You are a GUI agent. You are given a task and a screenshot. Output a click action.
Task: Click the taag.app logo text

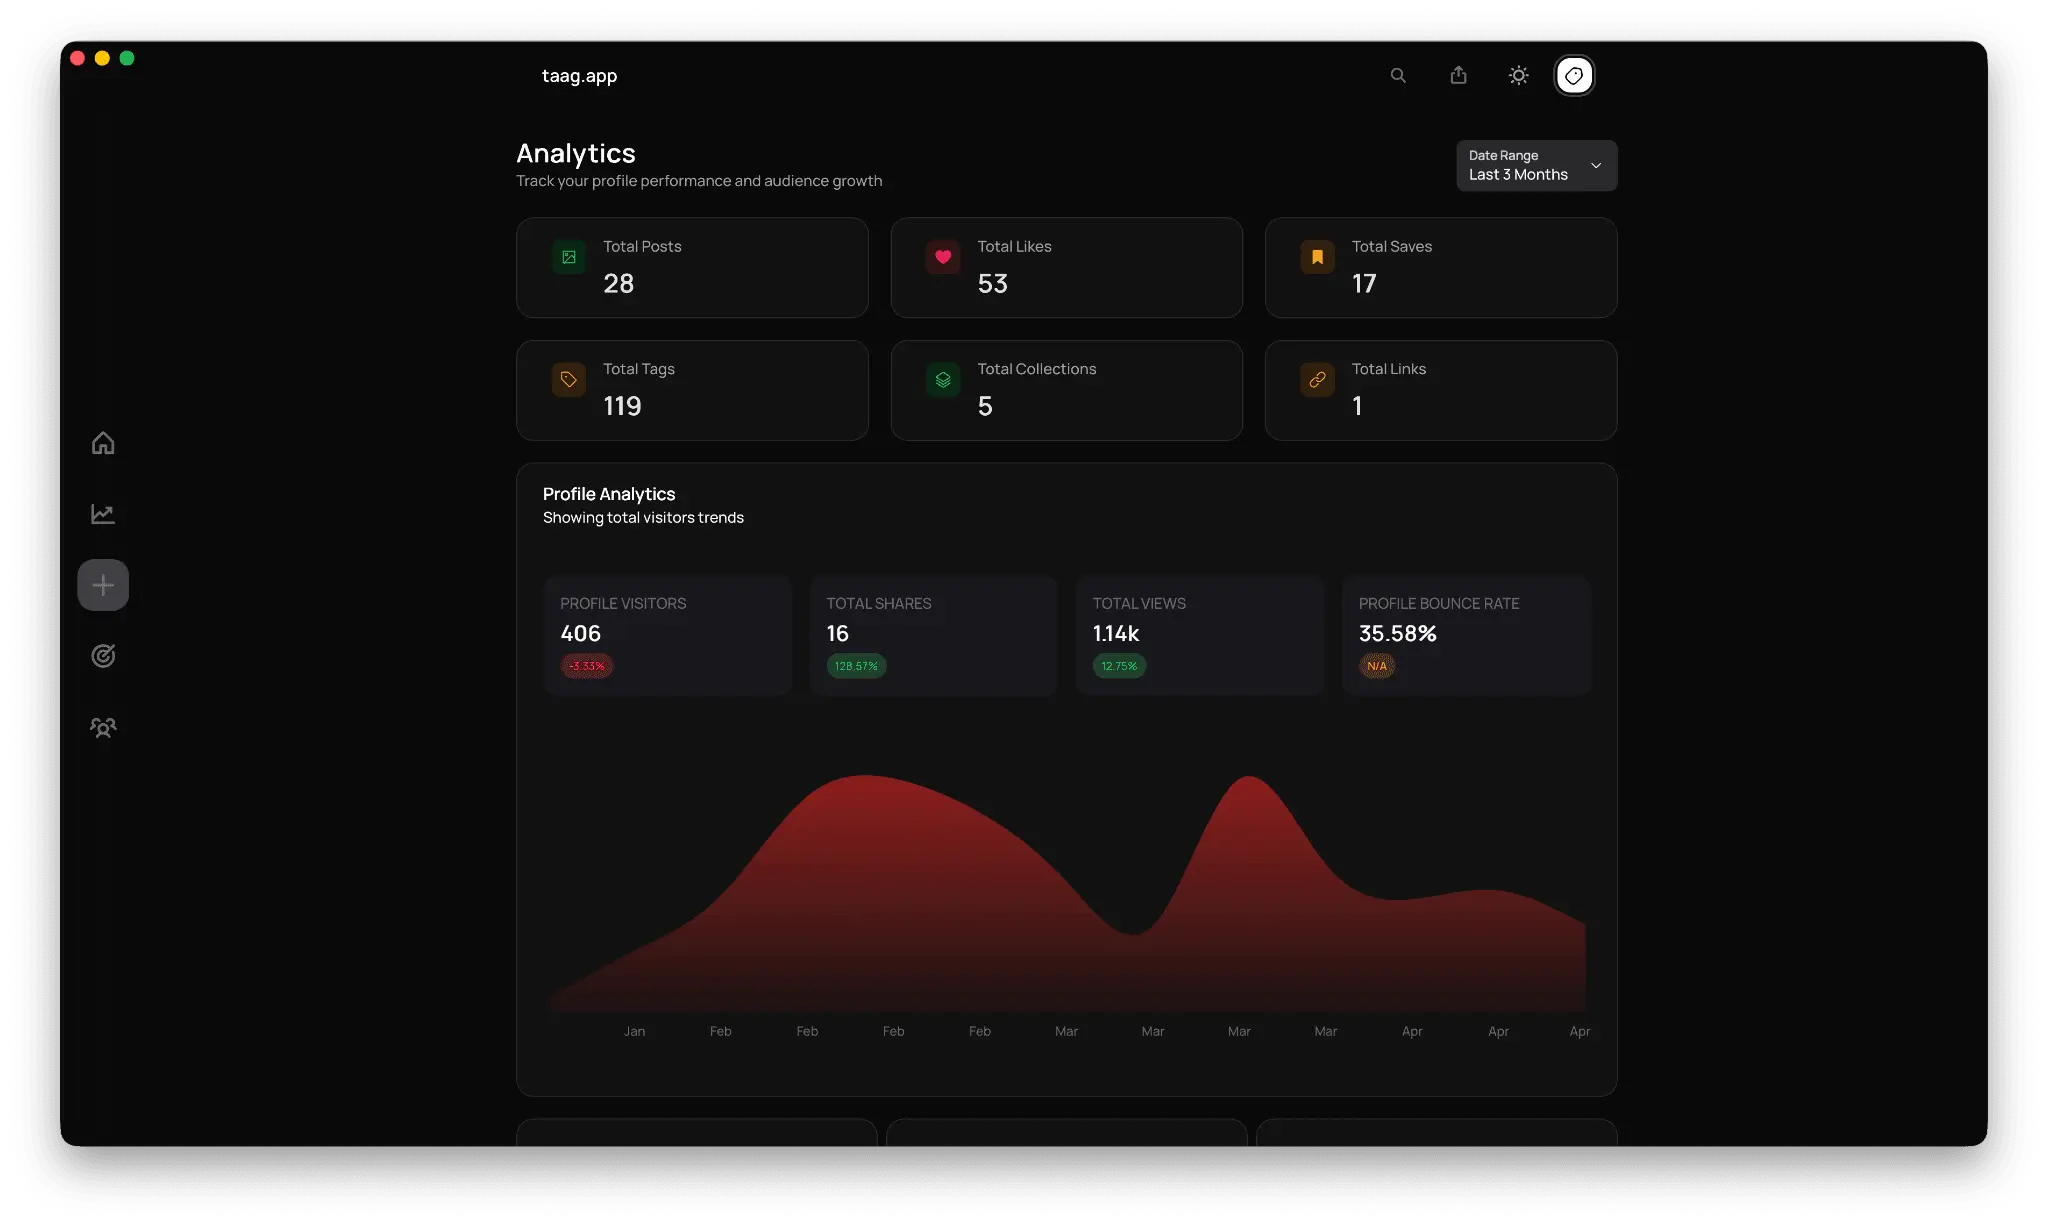click(x=579, y=76)
